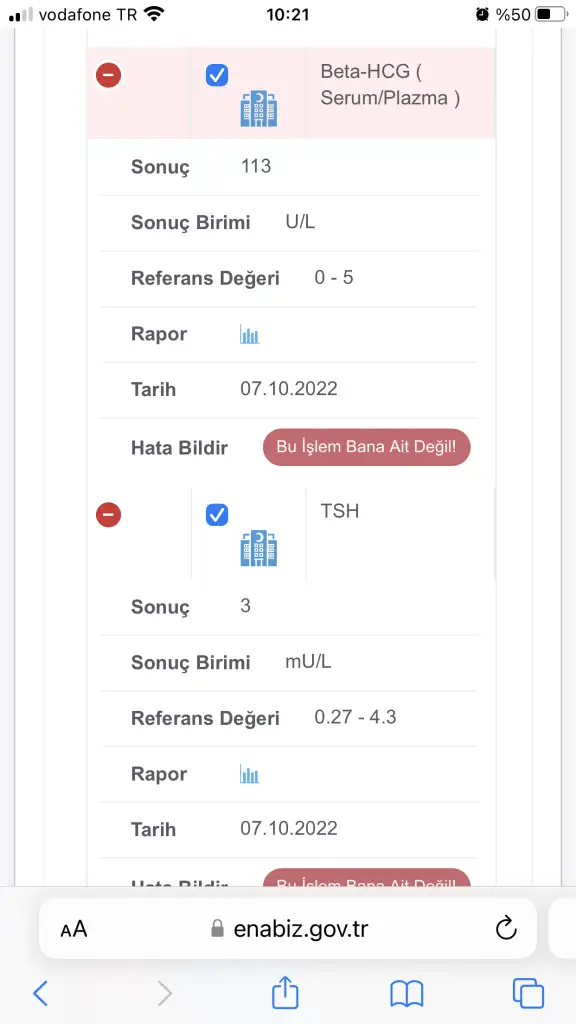This screenshot has width=576, height=1024.
Task: Collapse the Beta-HCG row with red minus
Action: click(108, 75)
